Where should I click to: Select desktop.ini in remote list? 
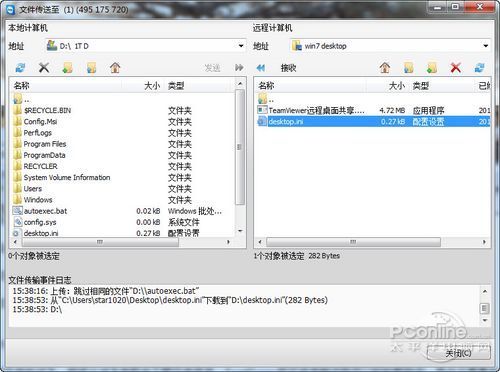[x=373, y=122]
